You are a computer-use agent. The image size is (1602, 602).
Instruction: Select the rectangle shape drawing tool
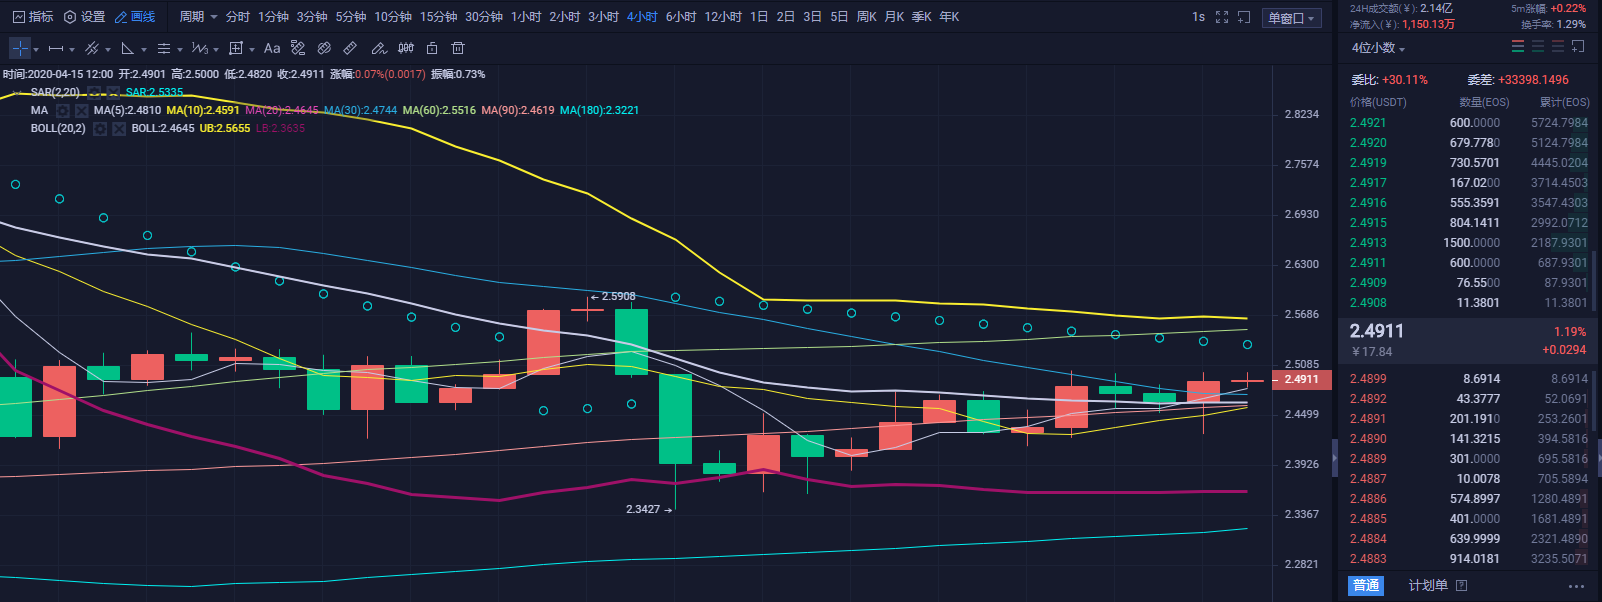[x=236, y=48]
